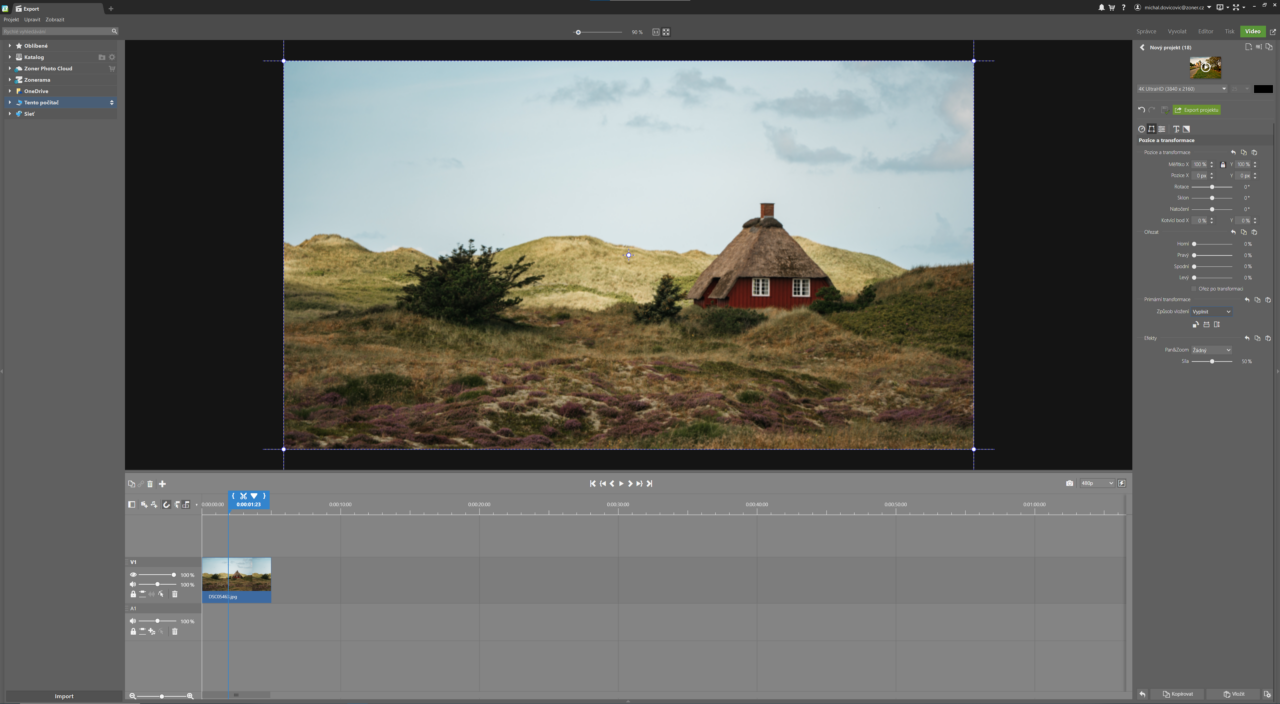Open the Způsob vložení dropdown showing Vyplnit
Viewport: 1280px width, 704px height.
(1210, 311)
